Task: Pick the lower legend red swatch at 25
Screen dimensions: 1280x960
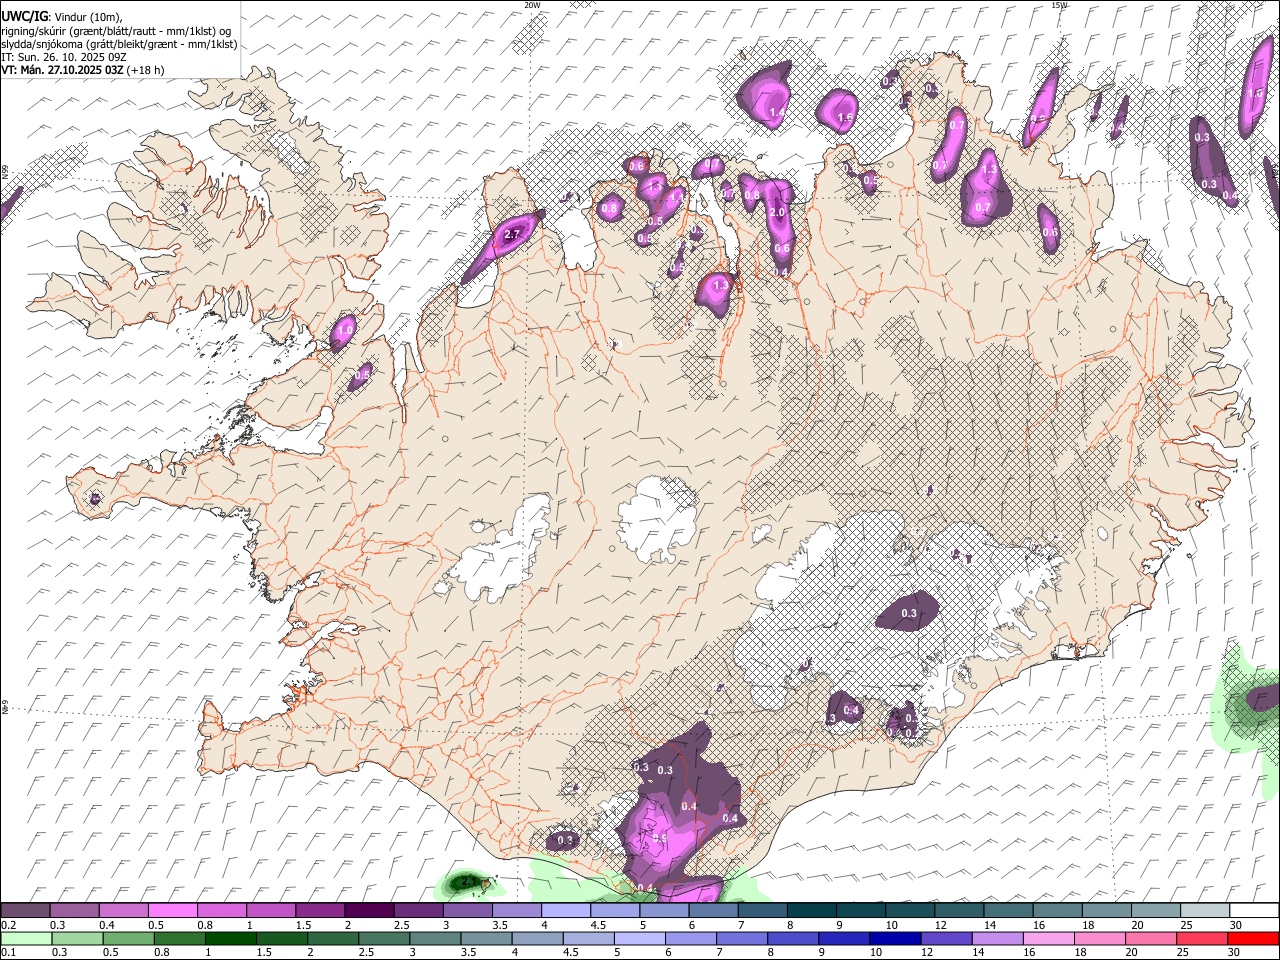Action: (1201, 938)
